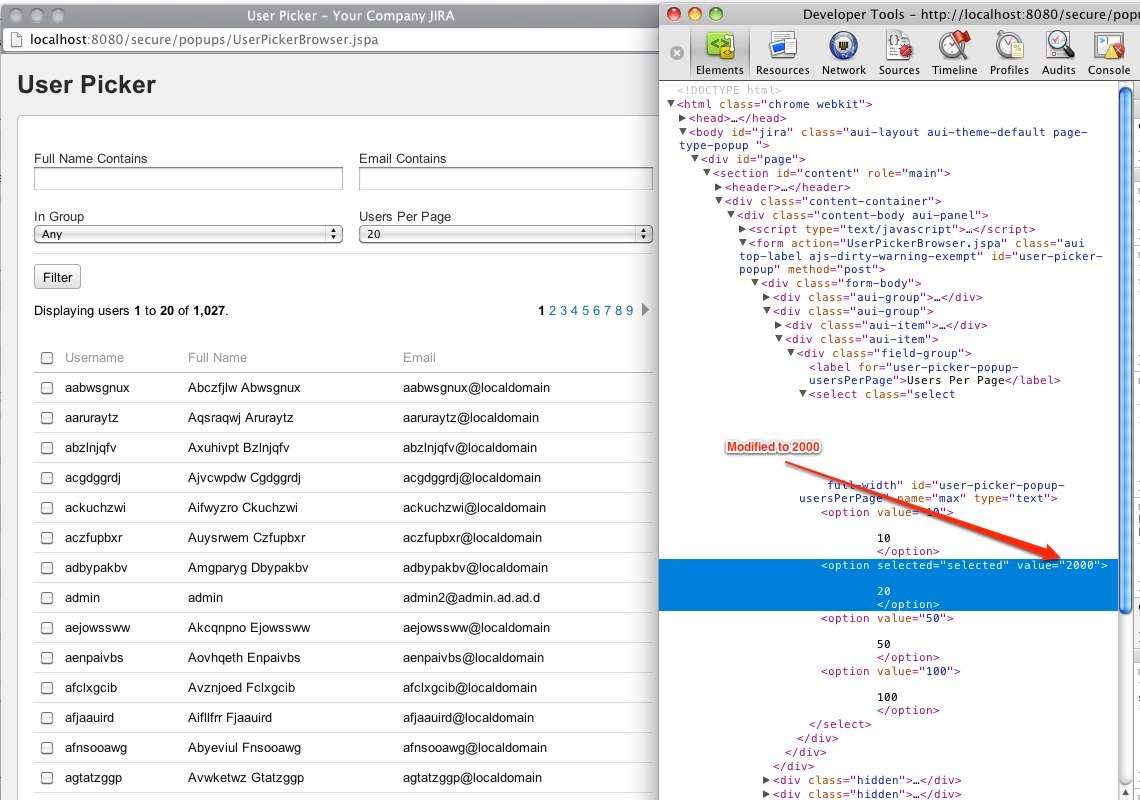Go to page 7 of user results
The width and height of the screenshot is (1140, 800).
tap(608, 311)
